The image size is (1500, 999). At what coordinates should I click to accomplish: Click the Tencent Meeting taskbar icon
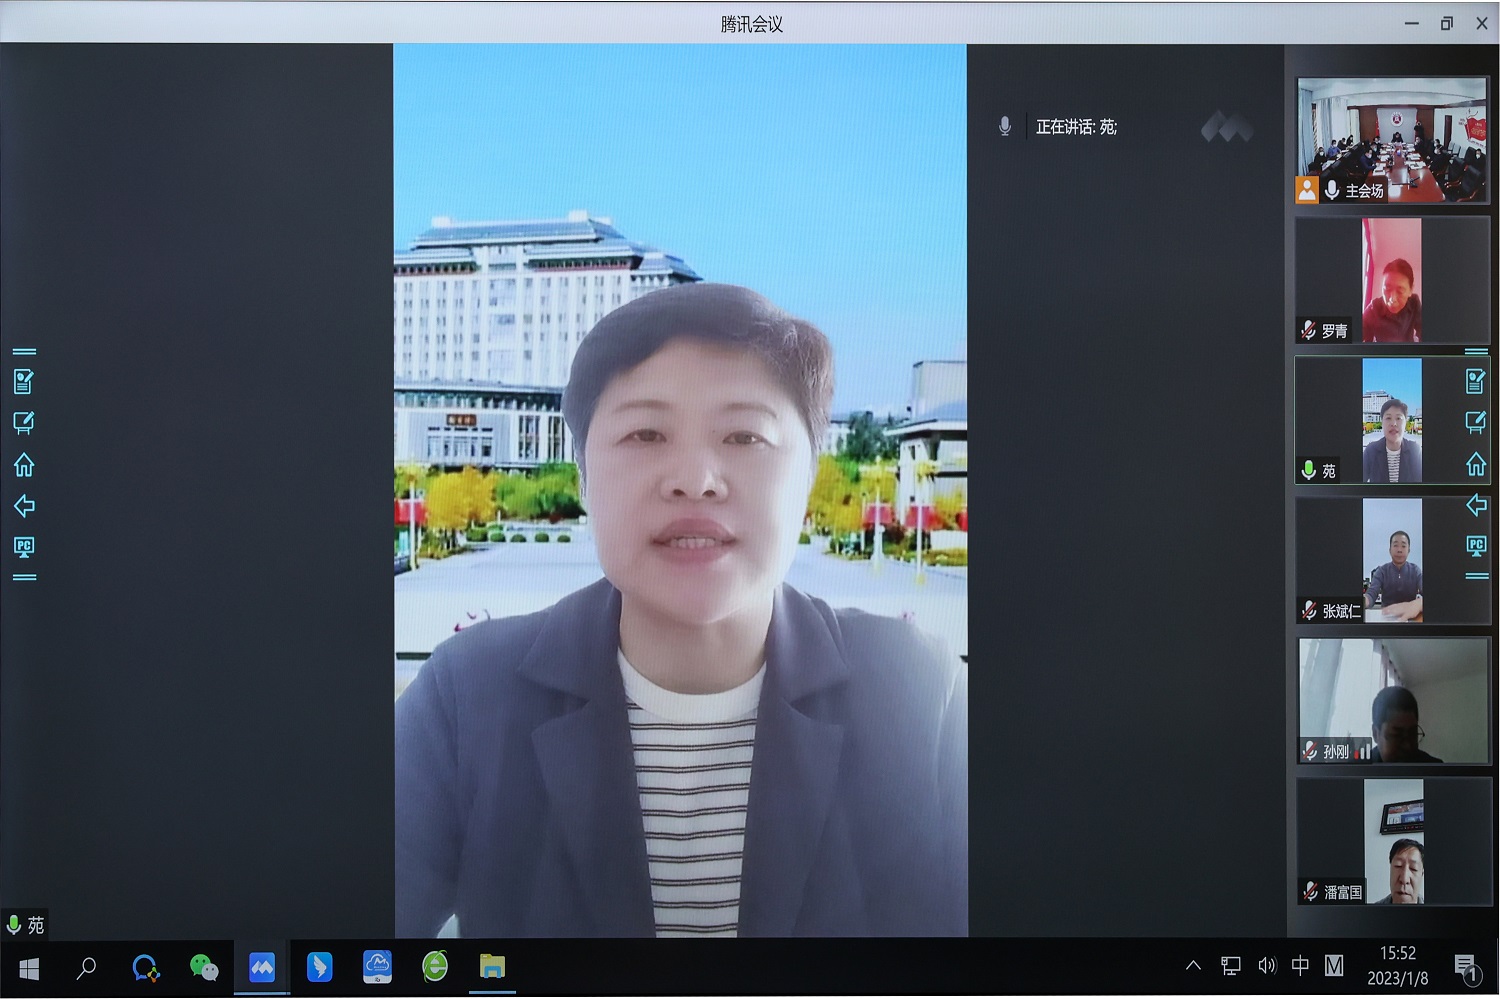[262, 967]
